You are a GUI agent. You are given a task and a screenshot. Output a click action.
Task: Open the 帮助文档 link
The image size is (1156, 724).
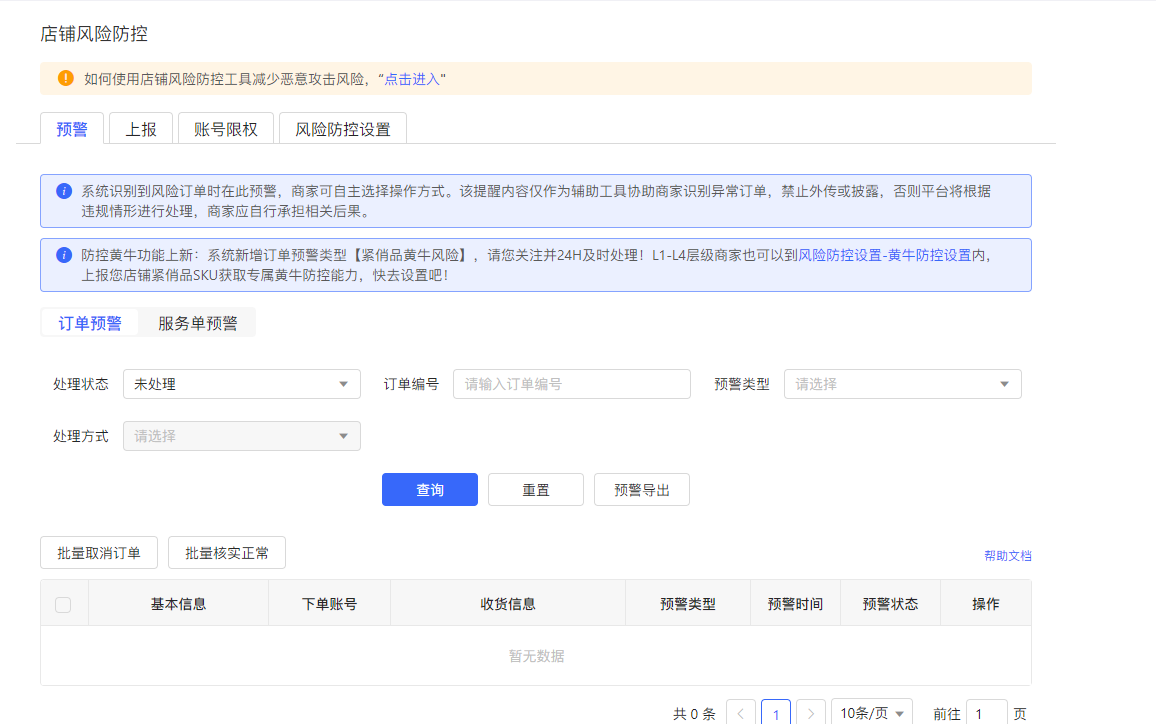(1007, 556)
